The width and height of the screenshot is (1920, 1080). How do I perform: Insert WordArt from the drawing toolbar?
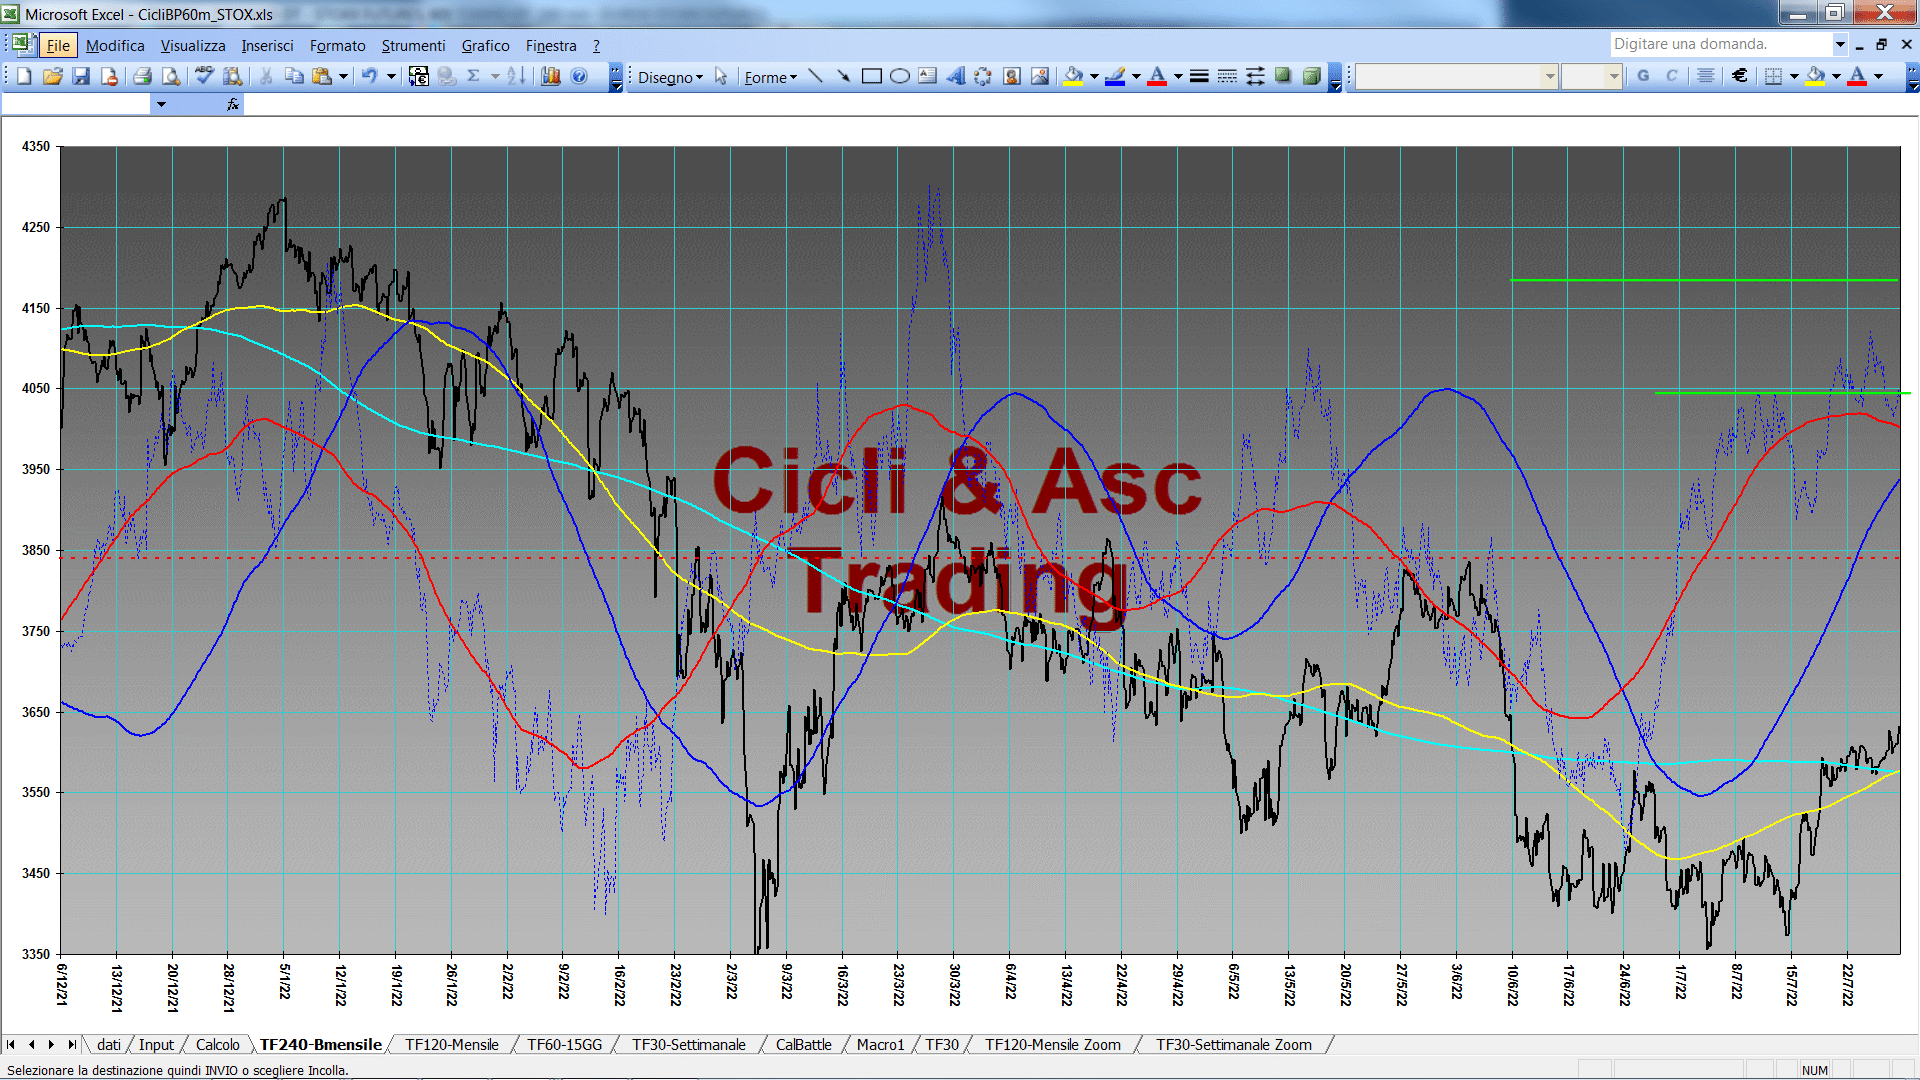tap(956, 76)
